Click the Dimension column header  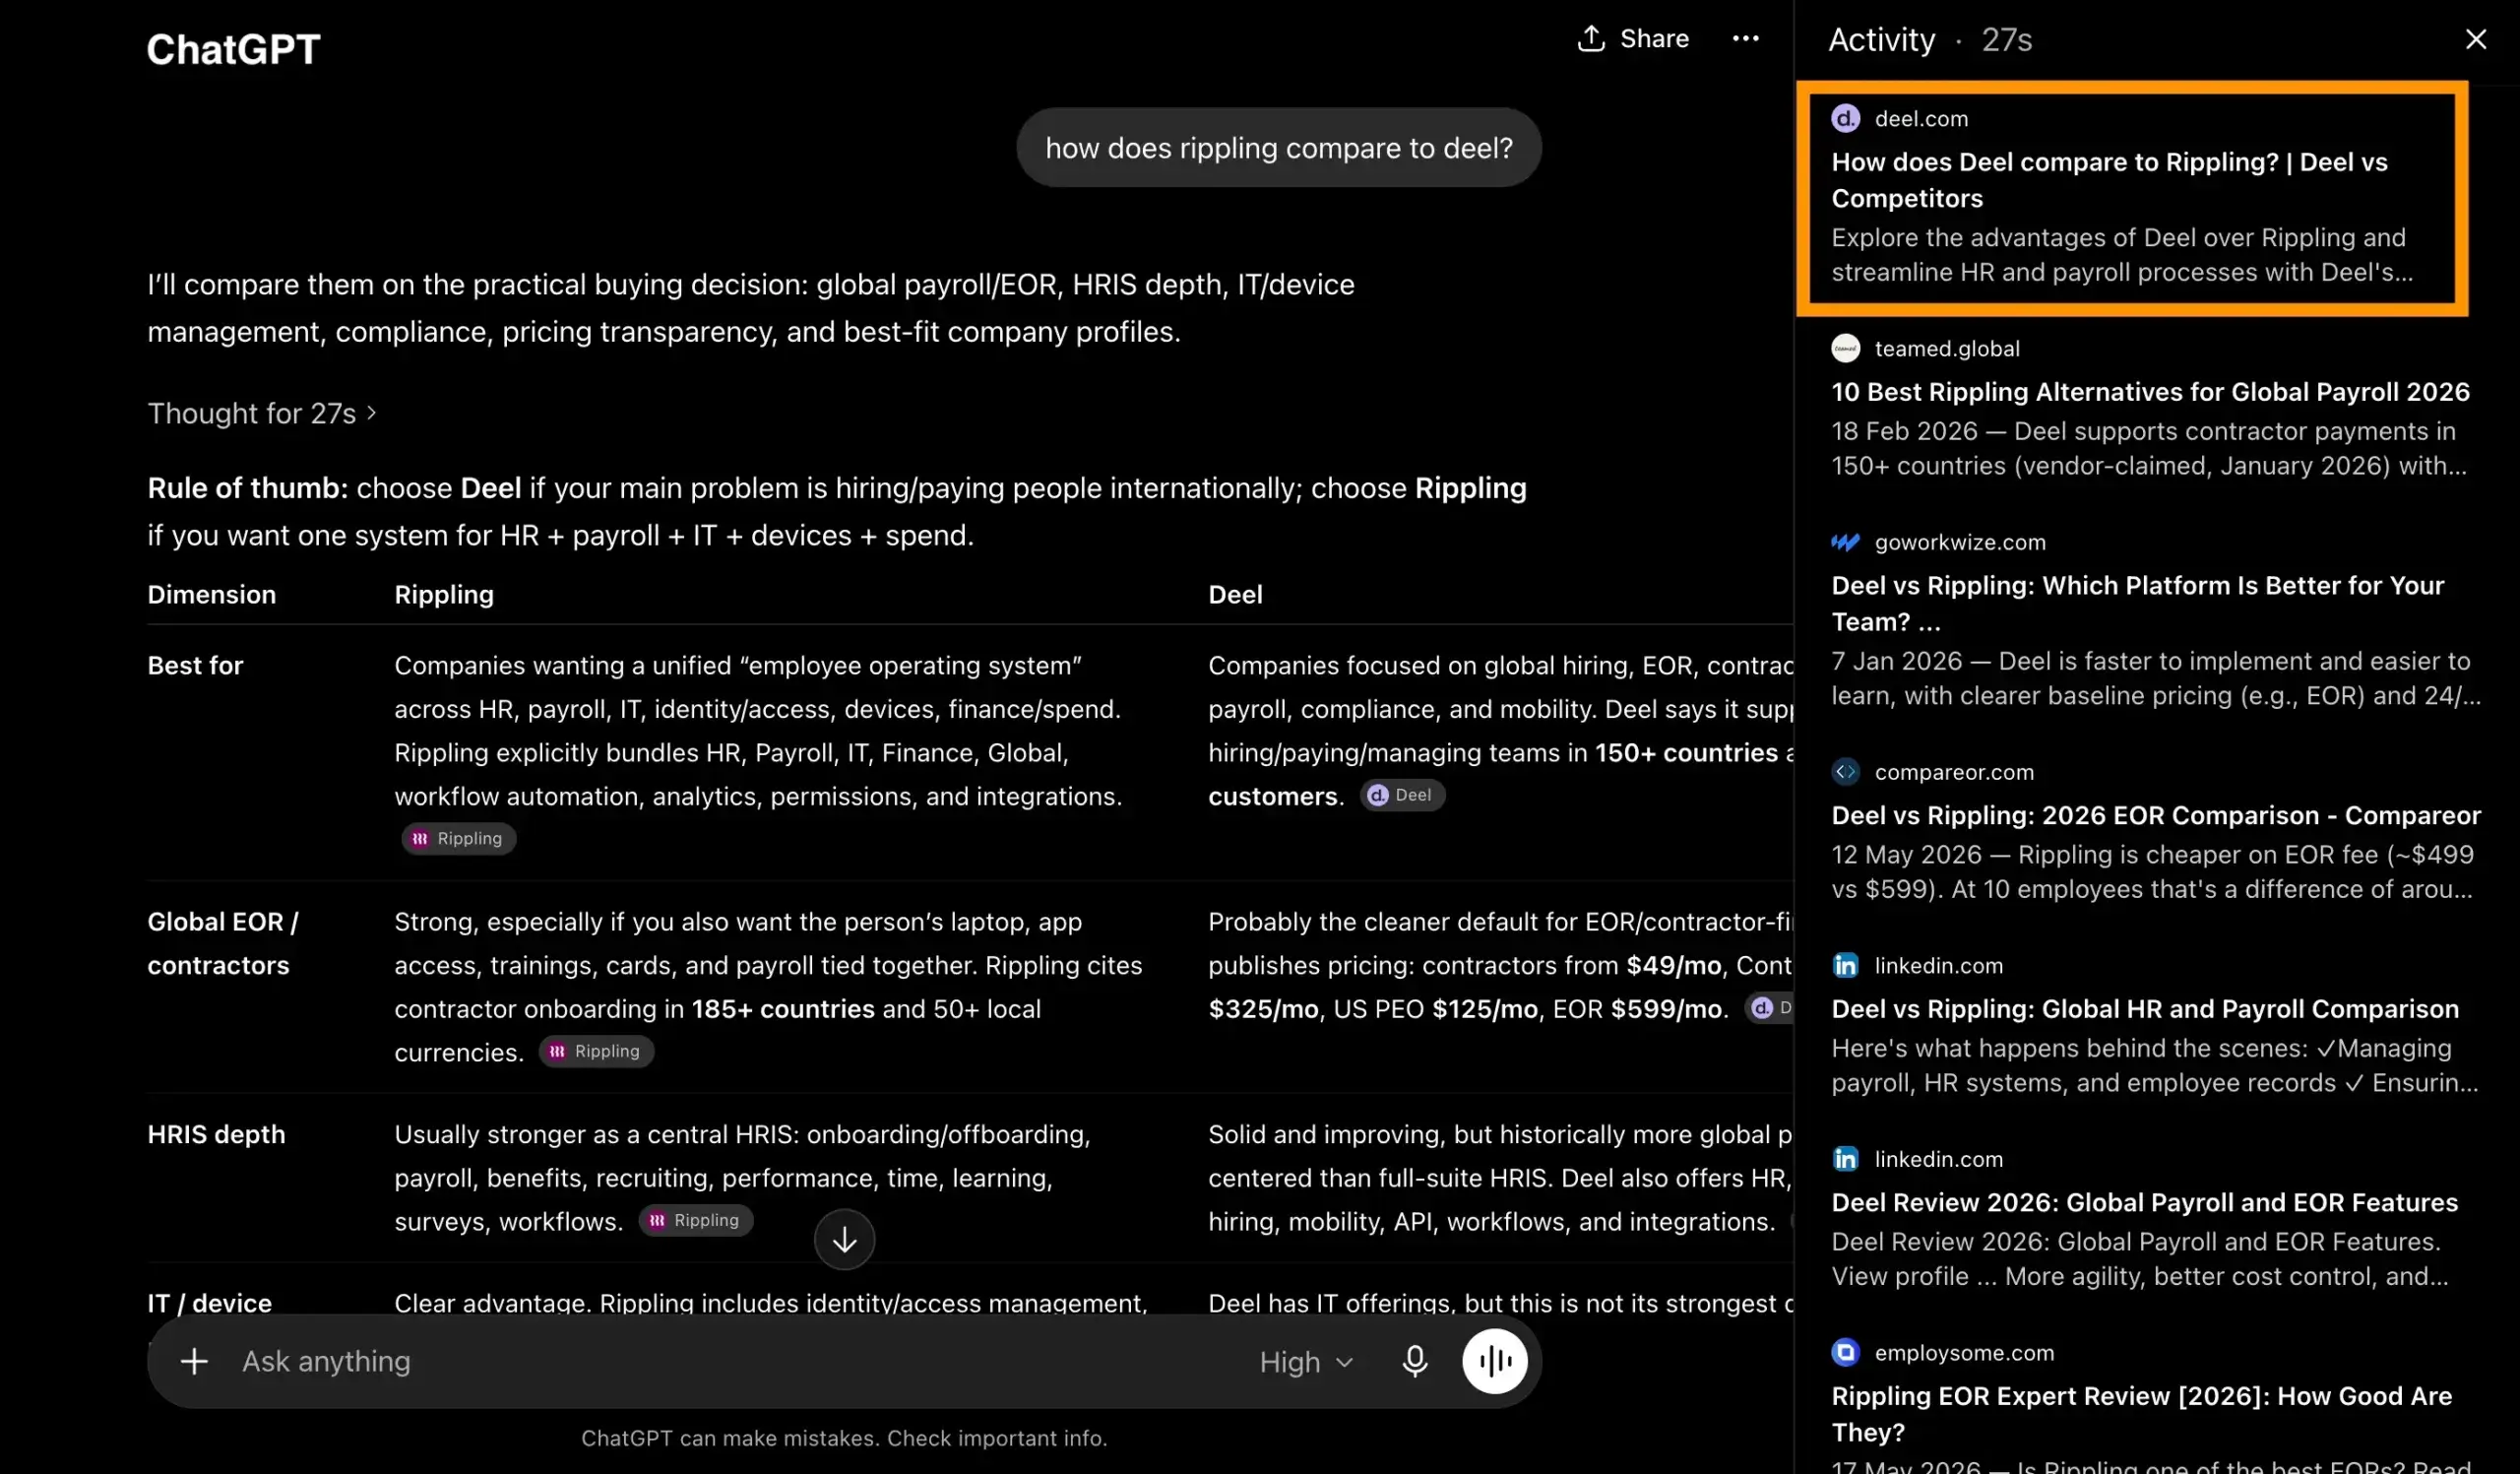click(x=211, y=594)
